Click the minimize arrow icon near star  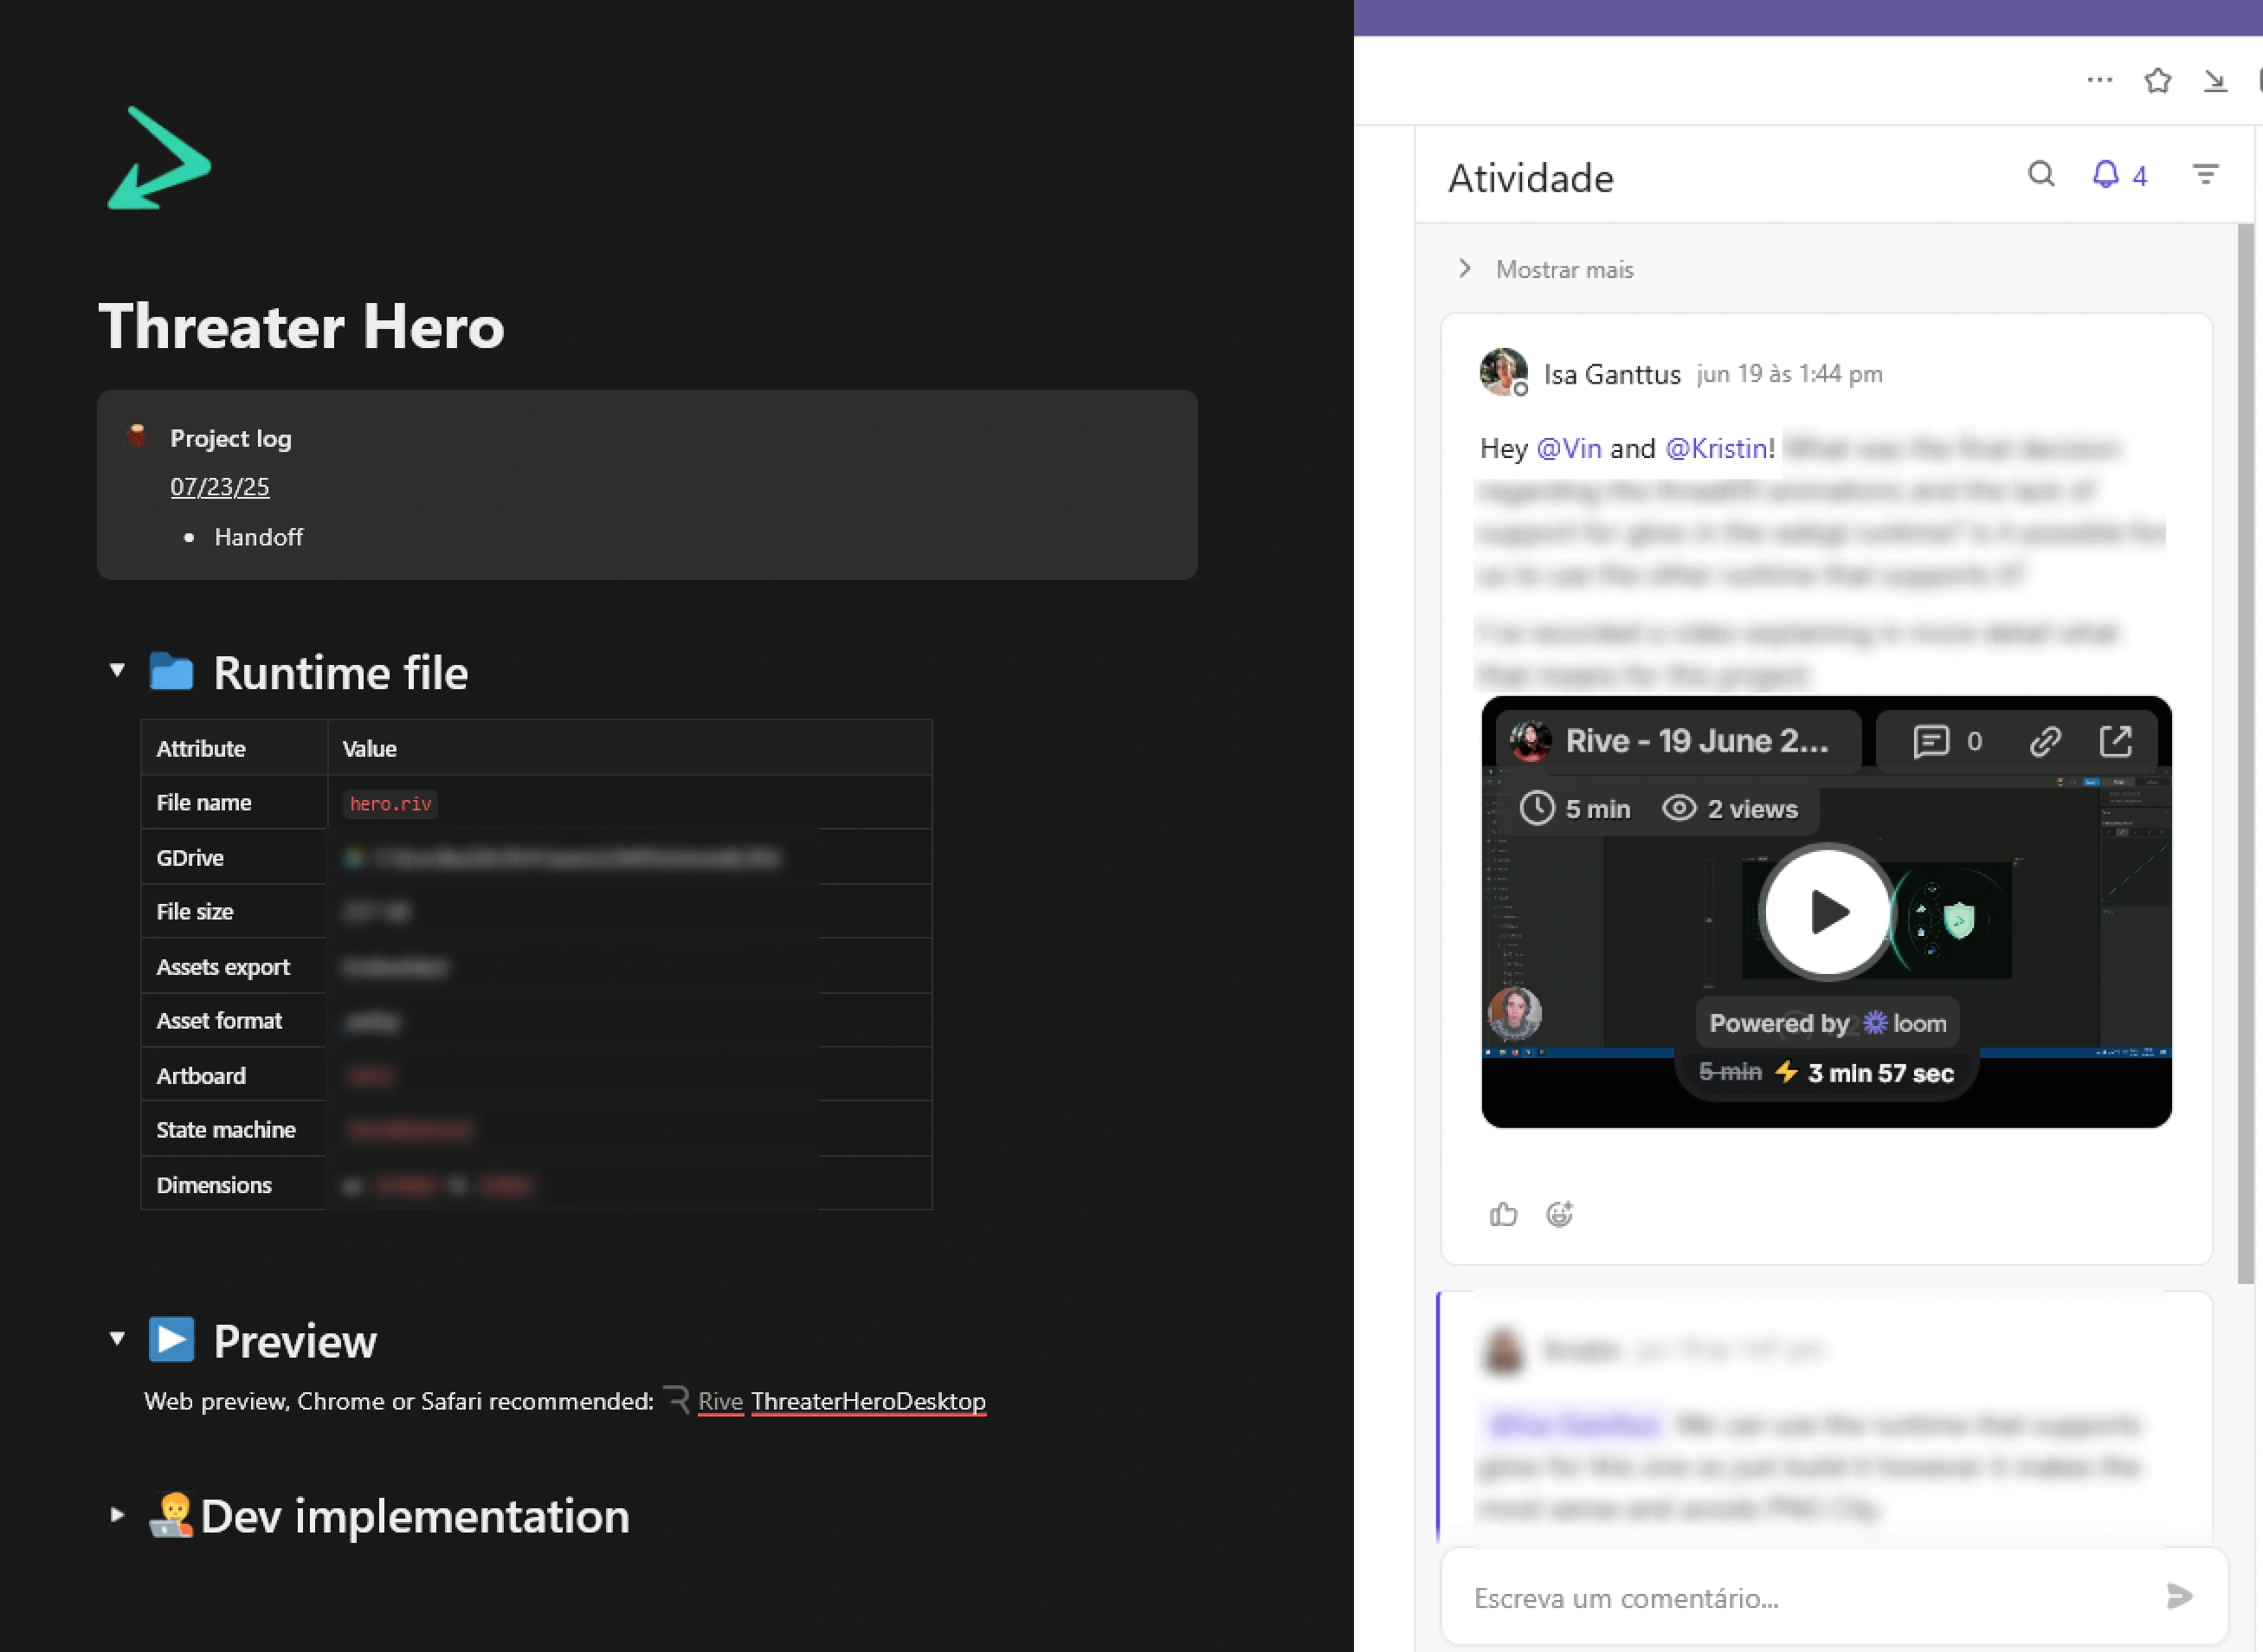click(2215, 81)
